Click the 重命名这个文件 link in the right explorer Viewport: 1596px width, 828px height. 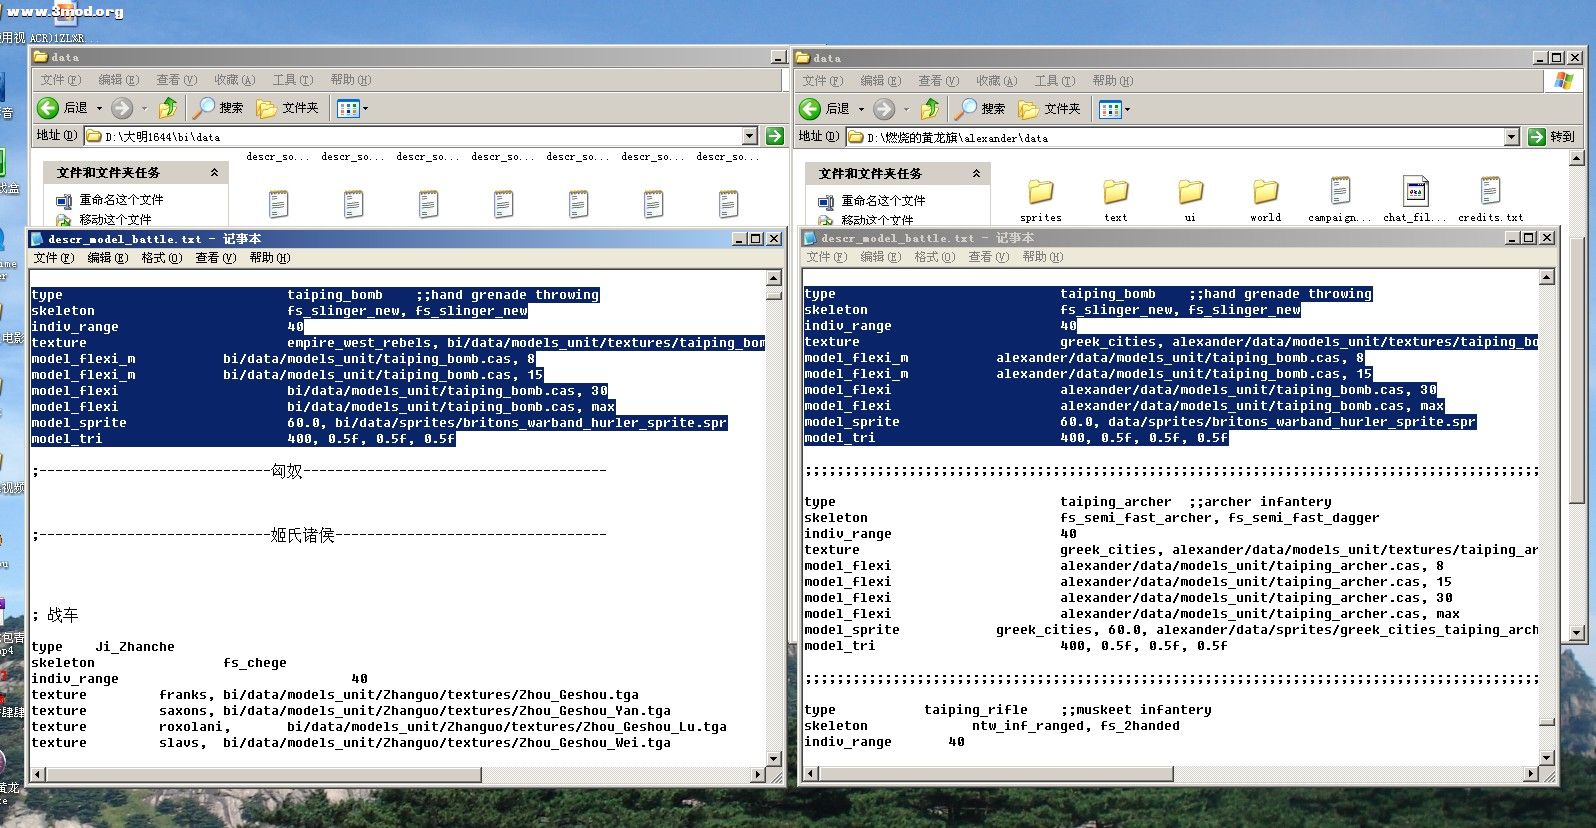coord(883,201)
